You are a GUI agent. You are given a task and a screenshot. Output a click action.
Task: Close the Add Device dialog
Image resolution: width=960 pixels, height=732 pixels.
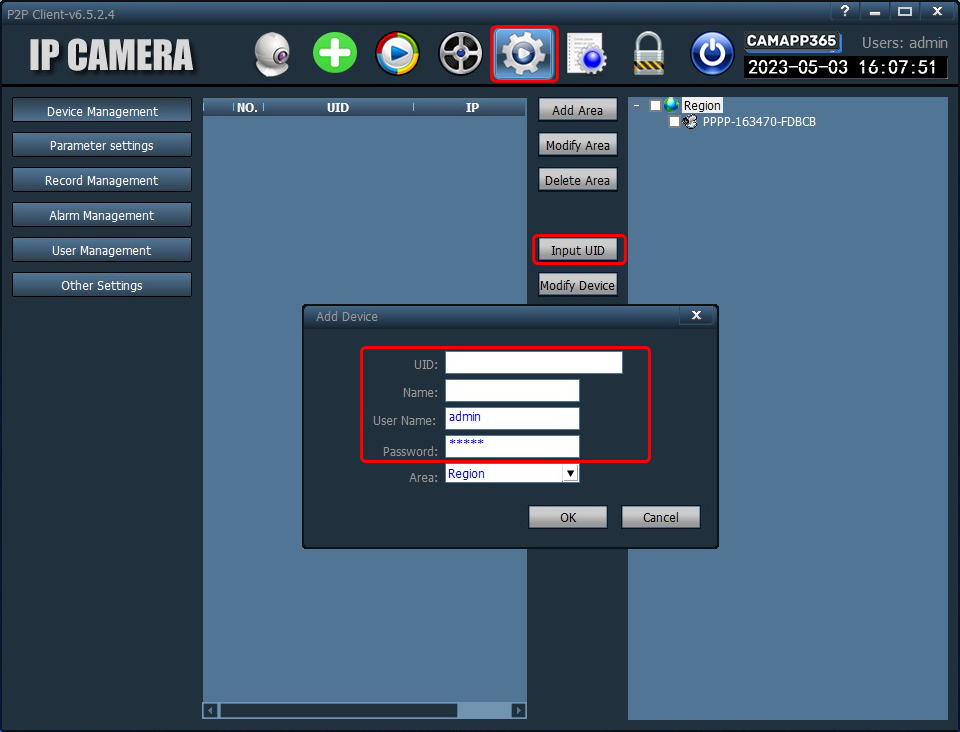click(697, 315)
